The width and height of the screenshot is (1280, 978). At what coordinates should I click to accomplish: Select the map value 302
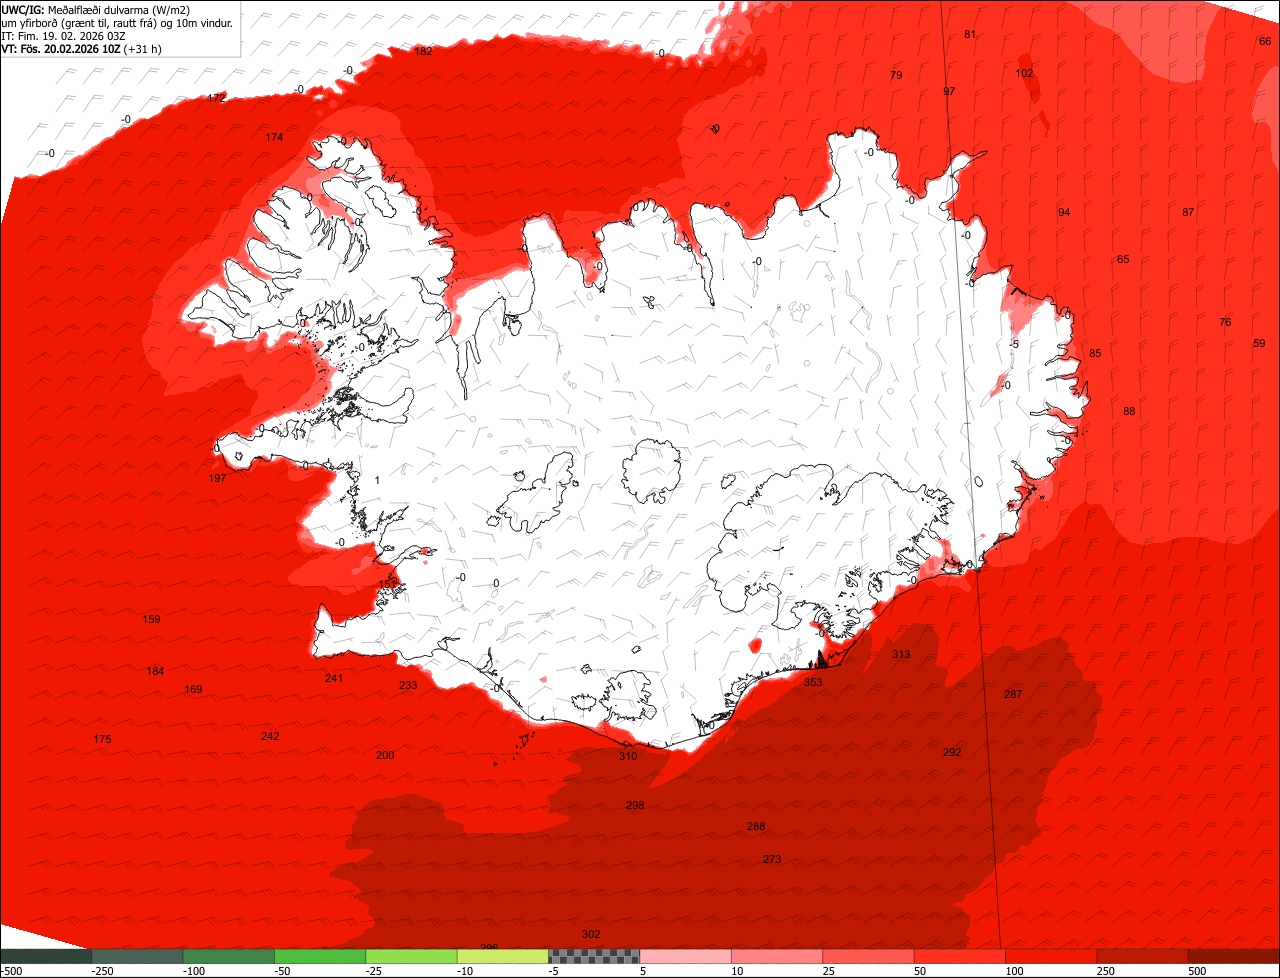coord(591,934)
